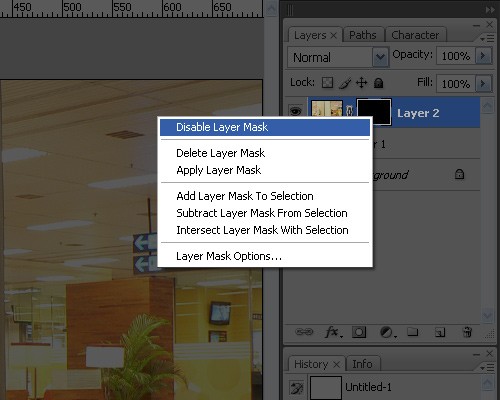
Task: Create a new group folder icon
Action: point(413,332)
